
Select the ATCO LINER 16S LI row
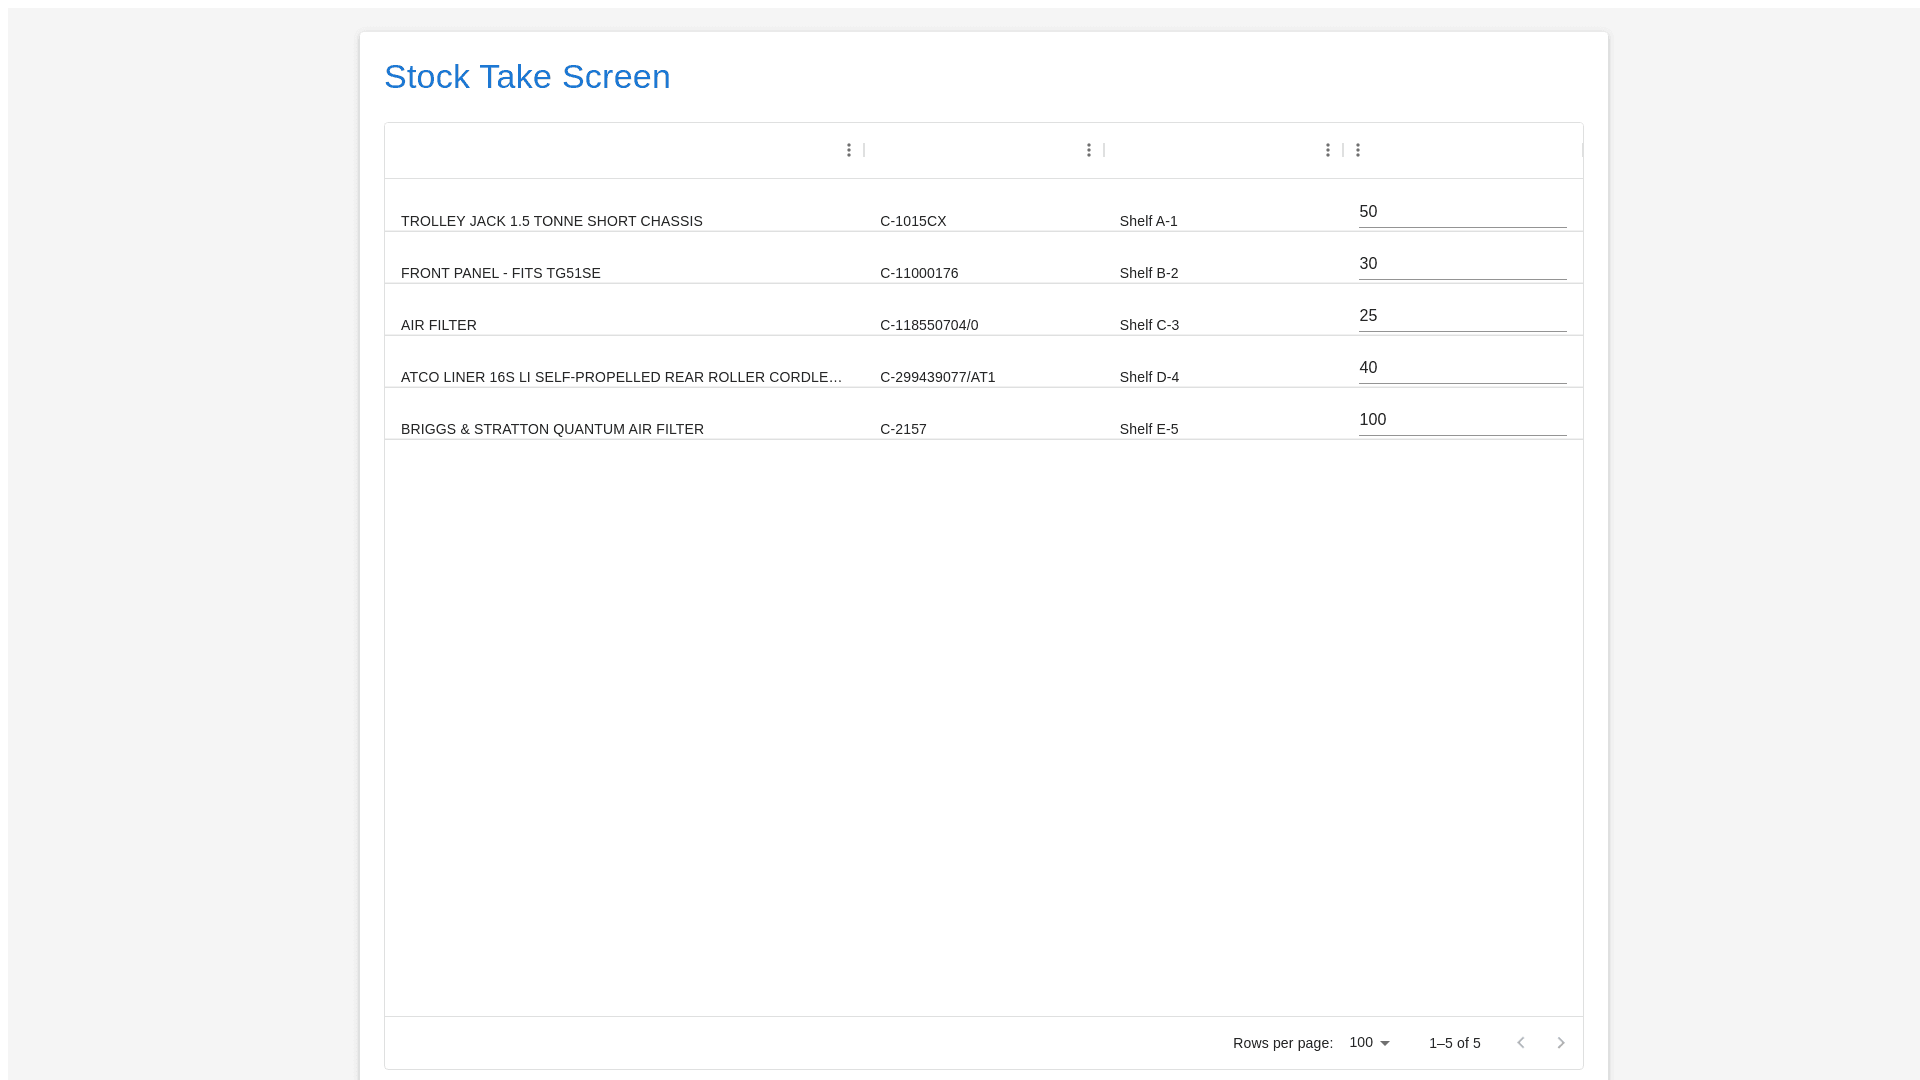(620, 377)
